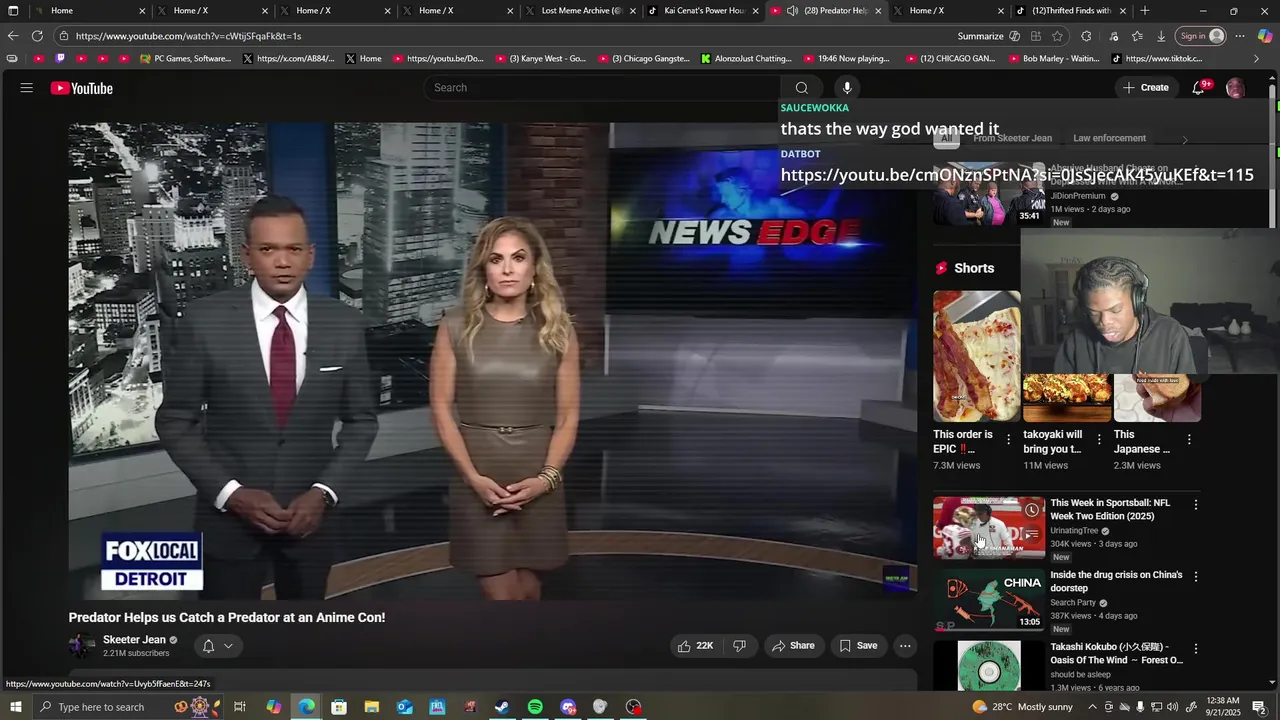Viewport: 1280px width, 720px height.
Task: Switch to Kai Cenat's Power Hour tab
Action: pyautogui.click(x=702, y=11)
